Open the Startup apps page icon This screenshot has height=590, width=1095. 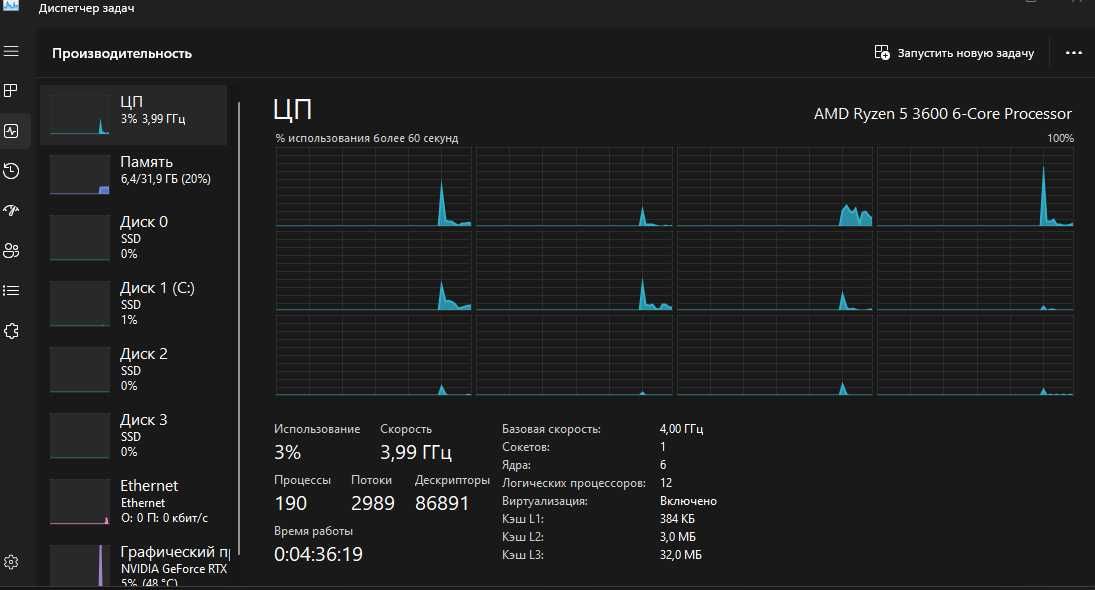11,210
